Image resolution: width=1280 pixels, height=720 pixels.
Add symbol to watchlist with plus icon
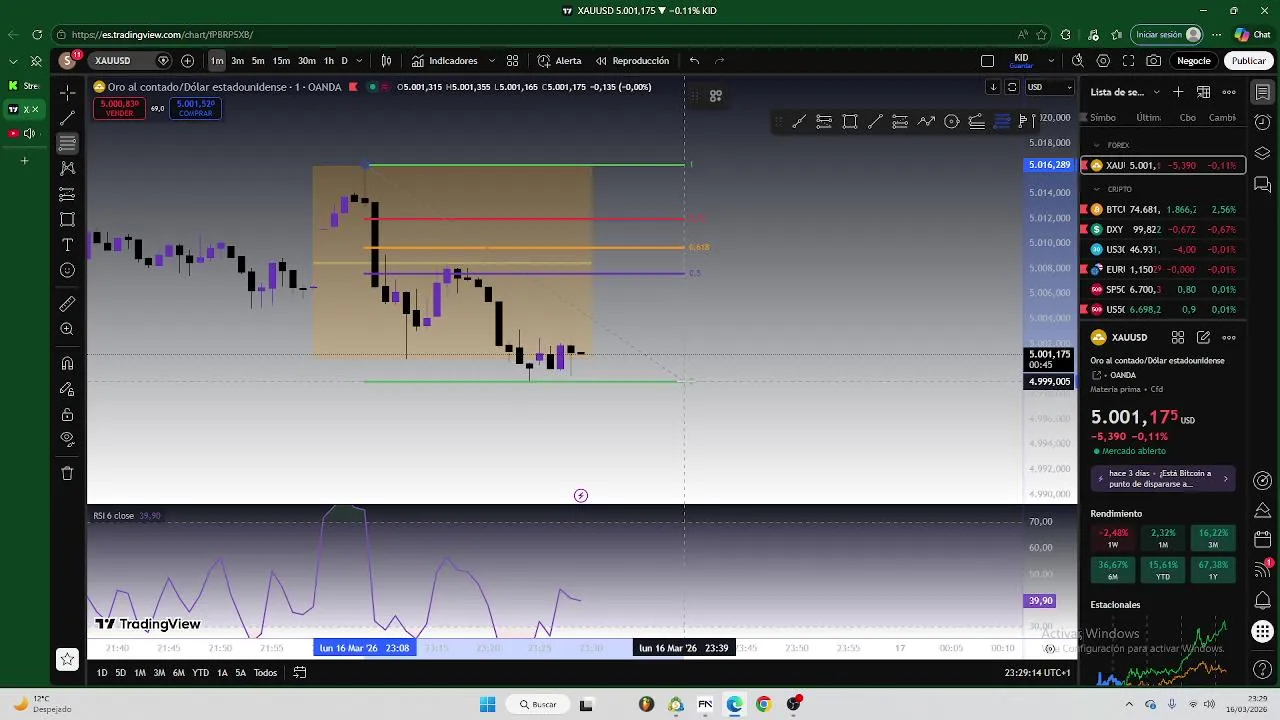coord(1178,92)
